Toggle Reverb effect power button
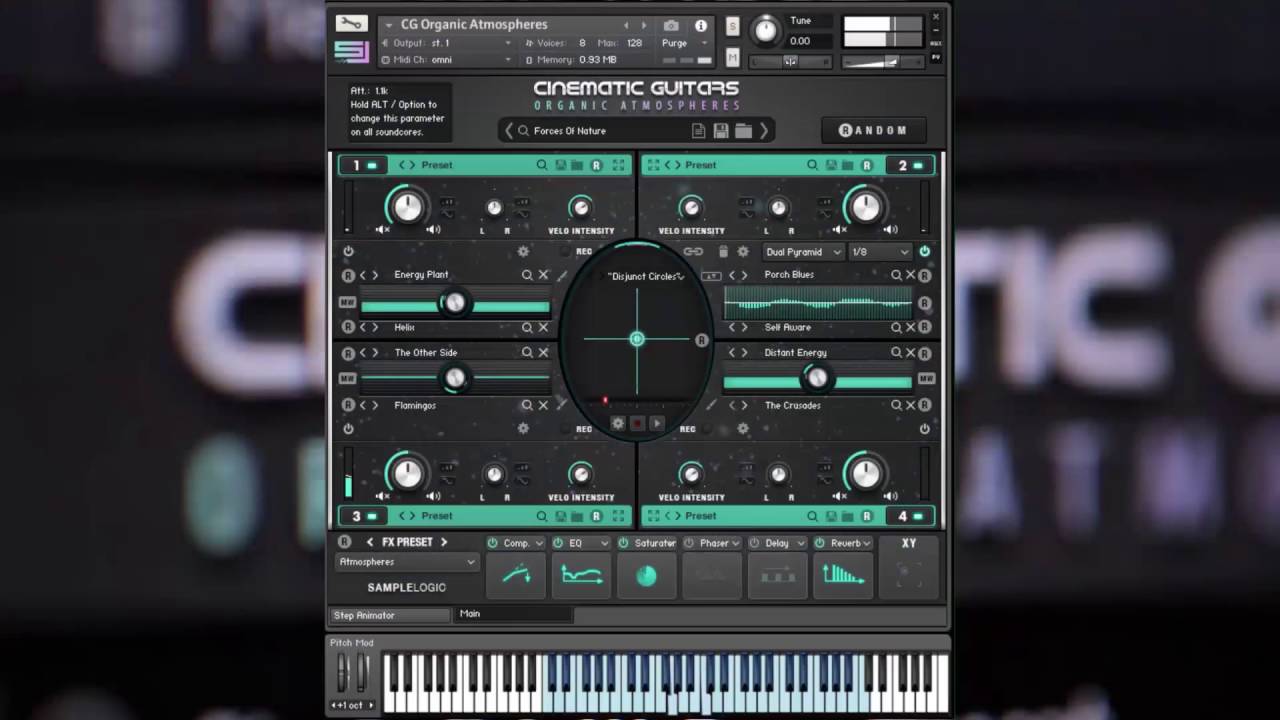The image size is (1280, 720). (820, 543)
